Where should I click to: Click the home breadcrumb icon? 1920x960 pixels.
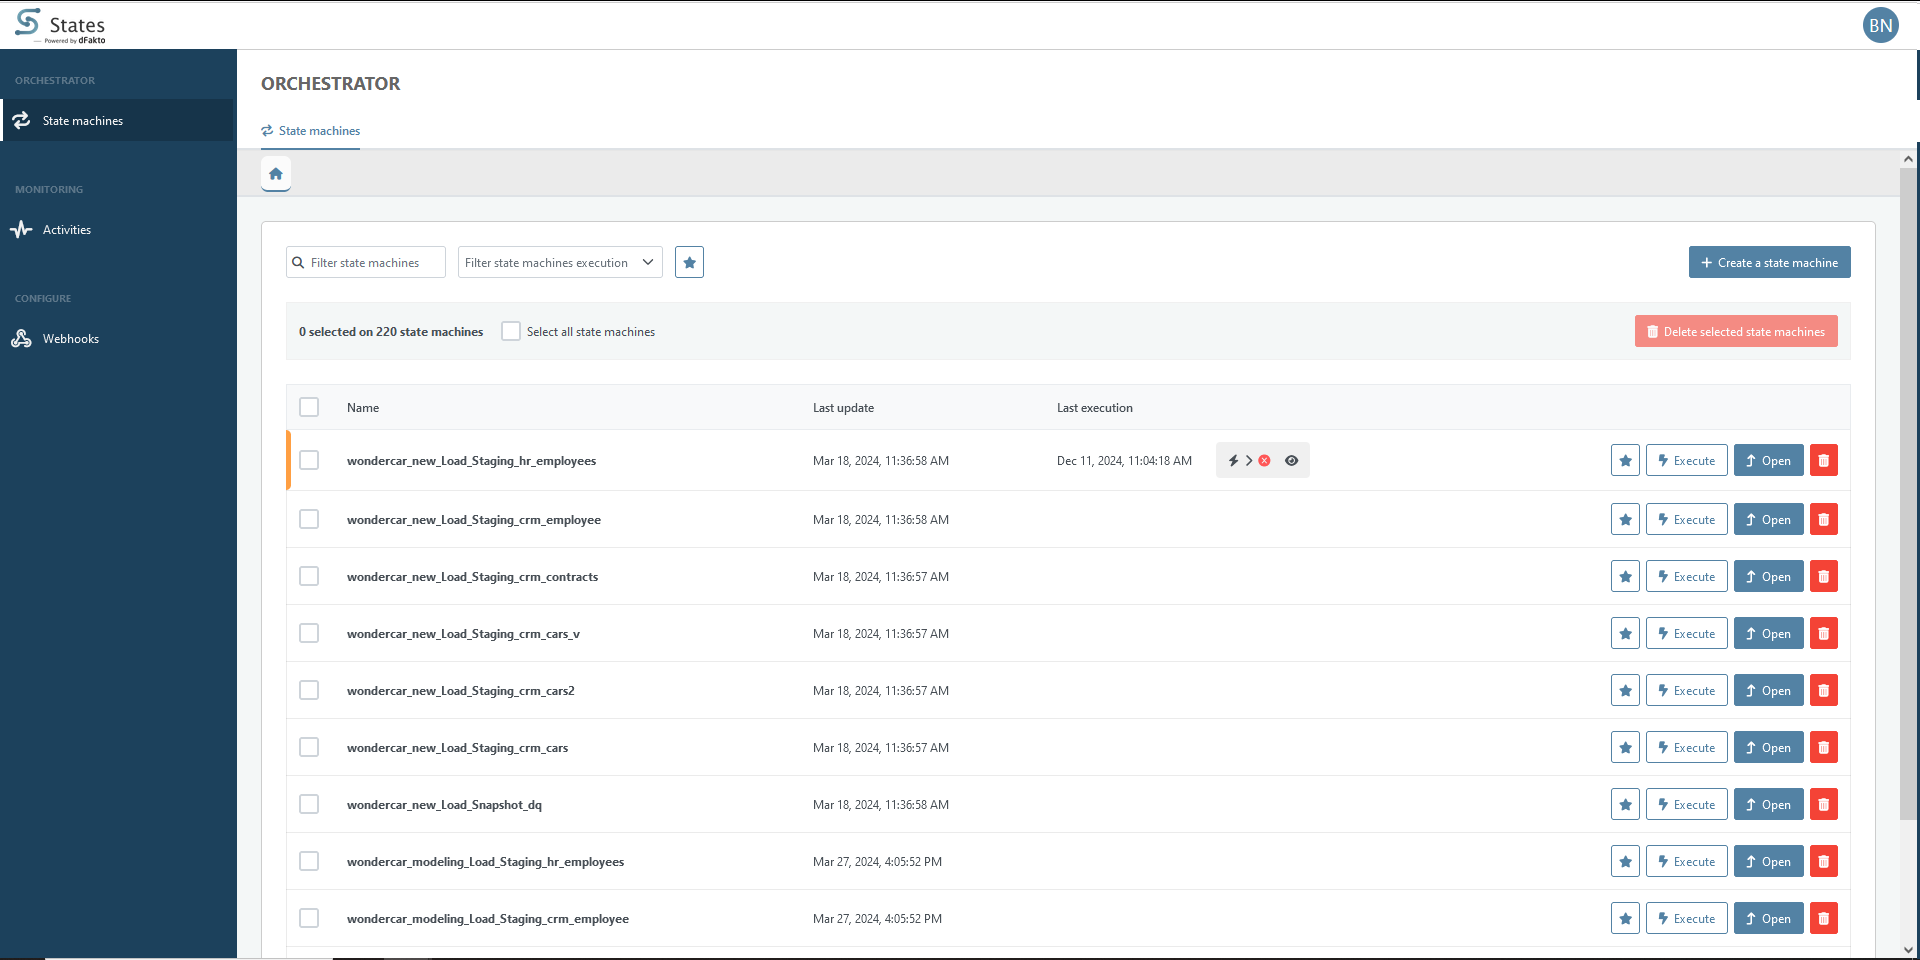276,174
